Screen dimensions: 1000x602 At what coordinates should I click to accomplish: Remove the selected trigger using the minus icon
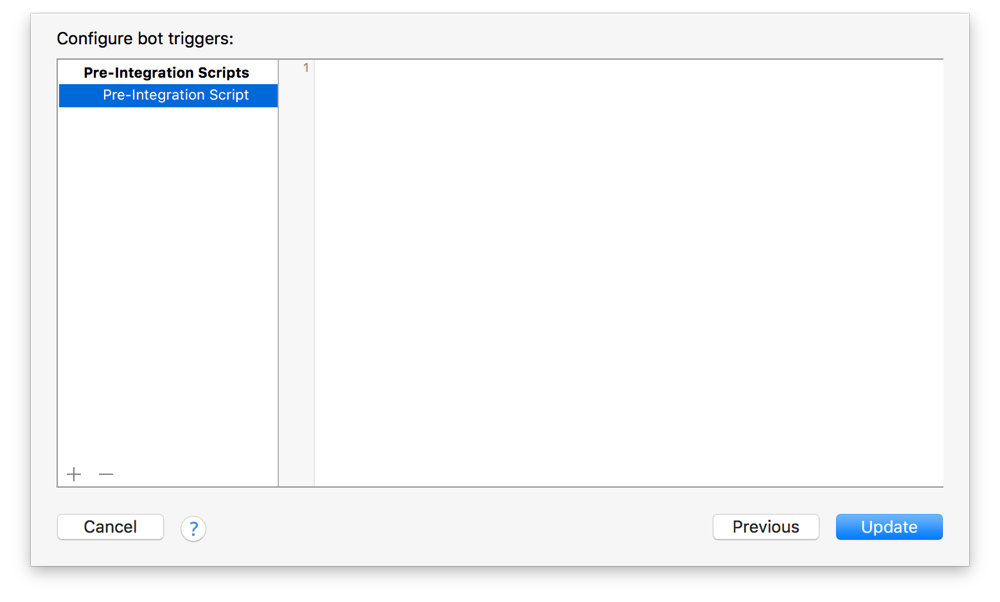105,474
